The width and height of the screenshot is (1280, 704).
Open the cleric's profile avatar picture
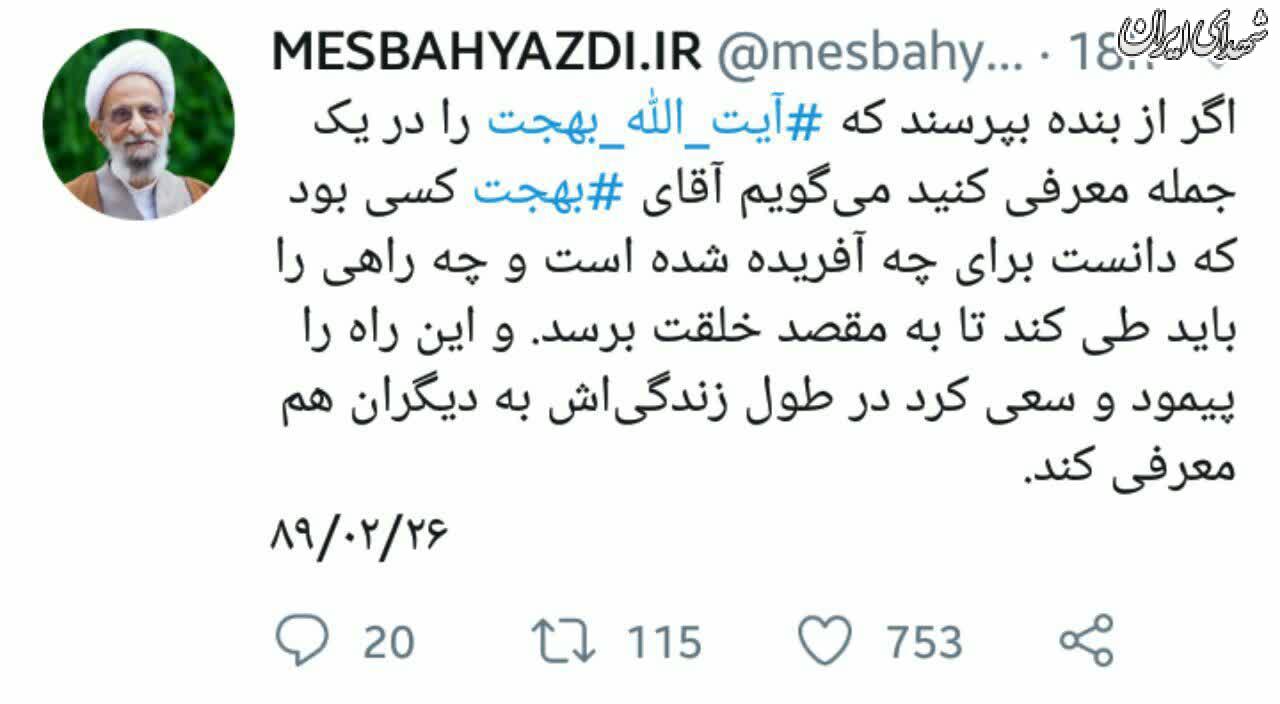click(138, 124)
